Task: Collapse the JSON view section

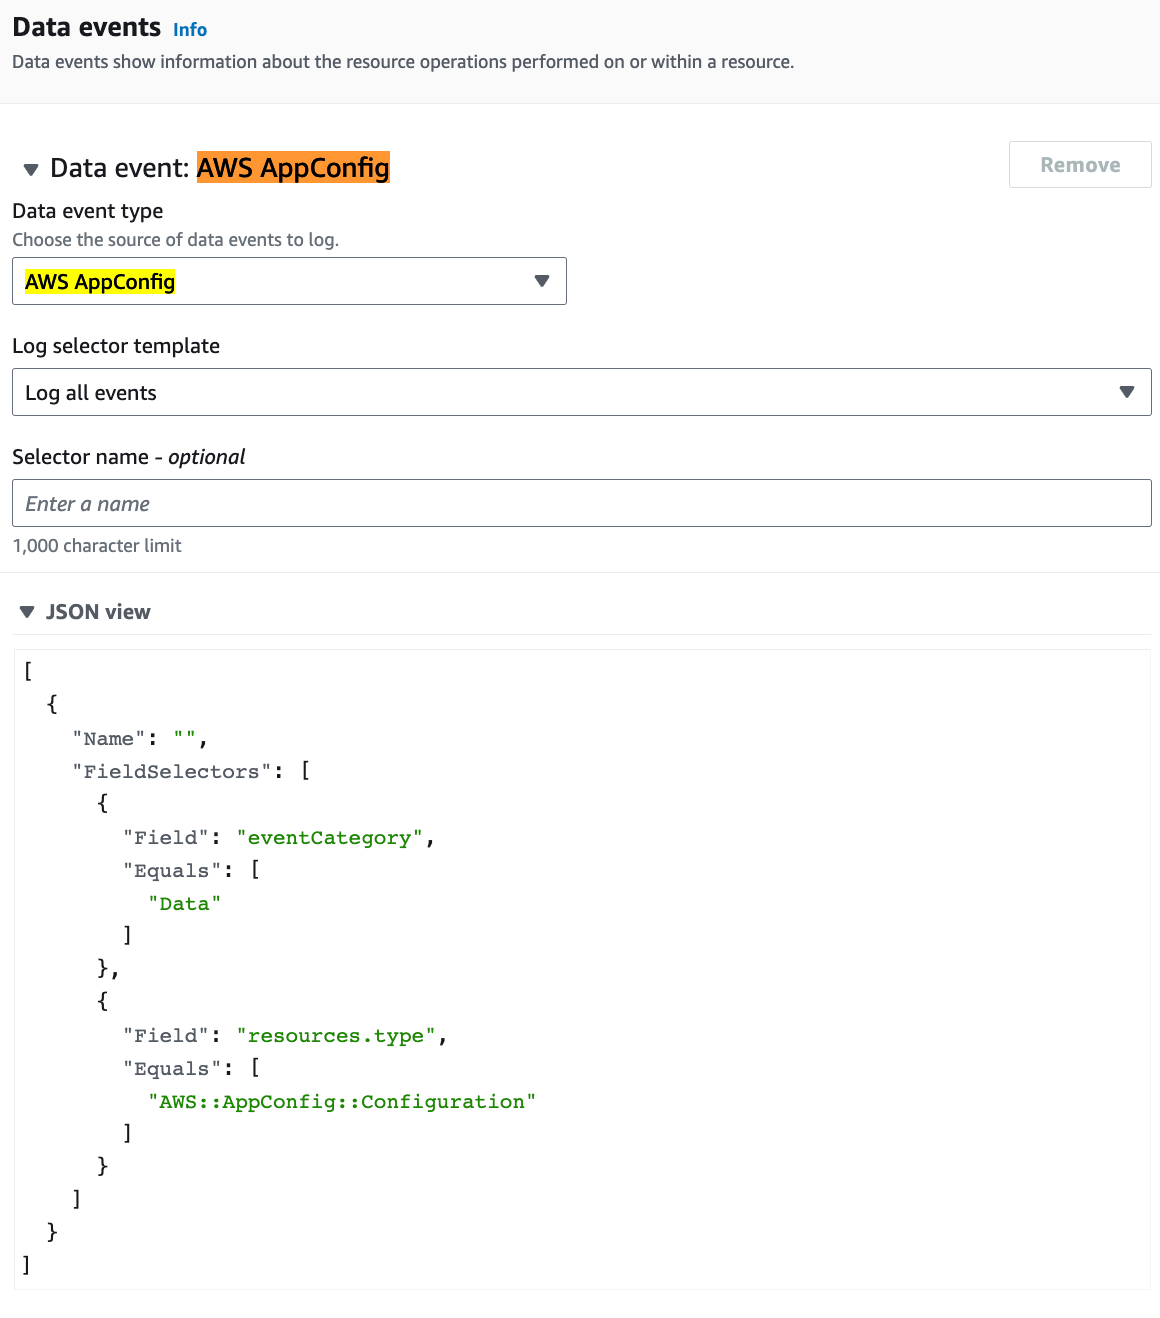Action: pos(27,612)
